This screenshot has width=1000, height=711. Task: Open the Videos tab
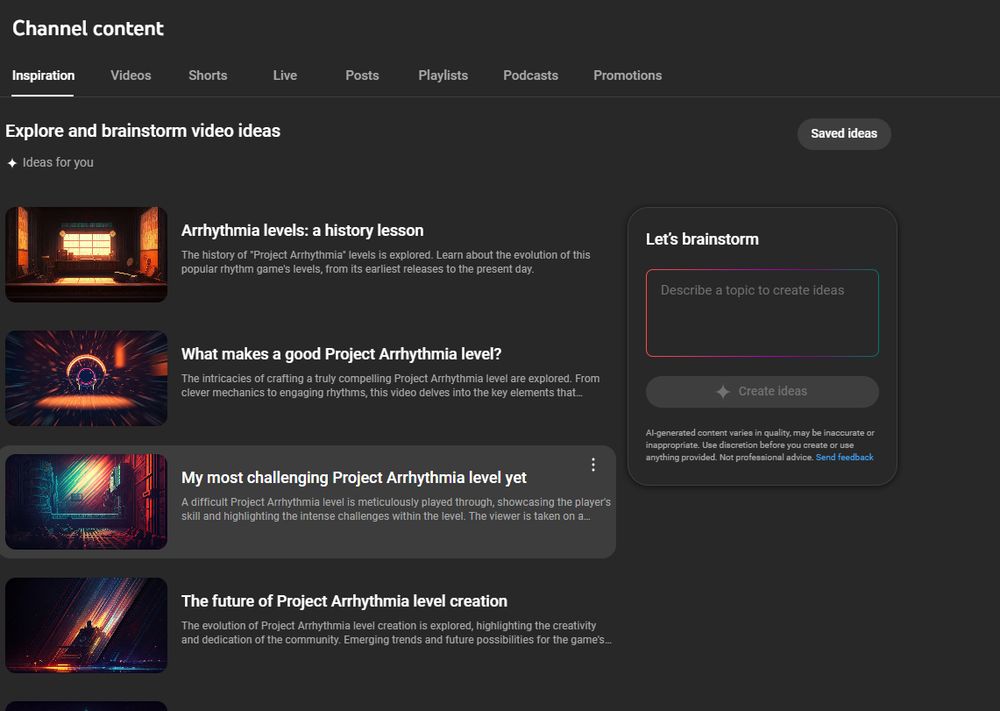tap(131, 75)
